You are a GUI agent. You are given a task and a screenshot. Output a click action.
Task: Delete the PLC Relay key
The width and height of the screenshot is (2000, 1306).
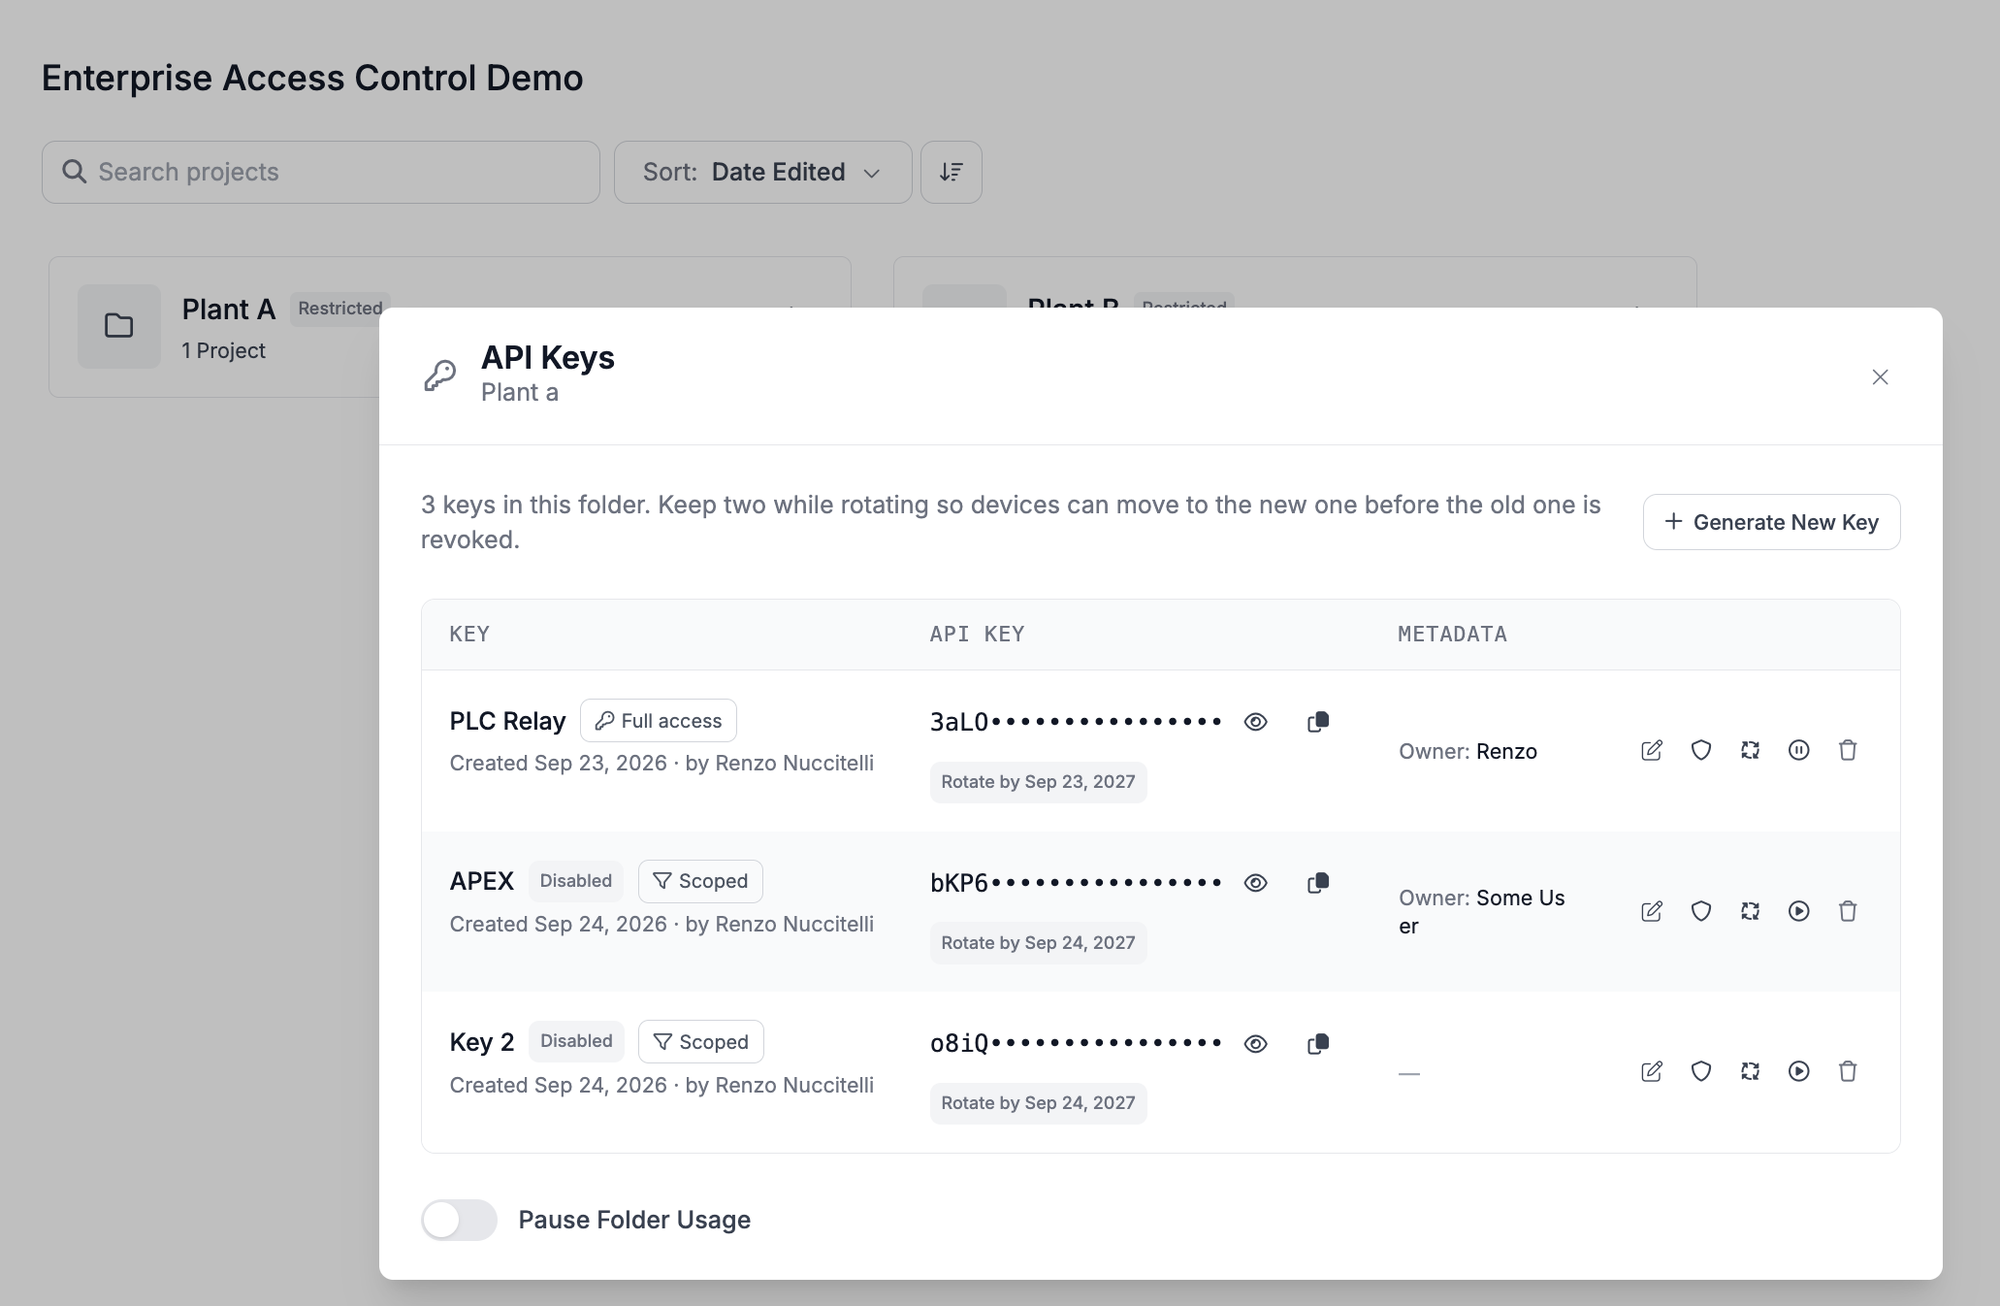(x=1848, y=750)
